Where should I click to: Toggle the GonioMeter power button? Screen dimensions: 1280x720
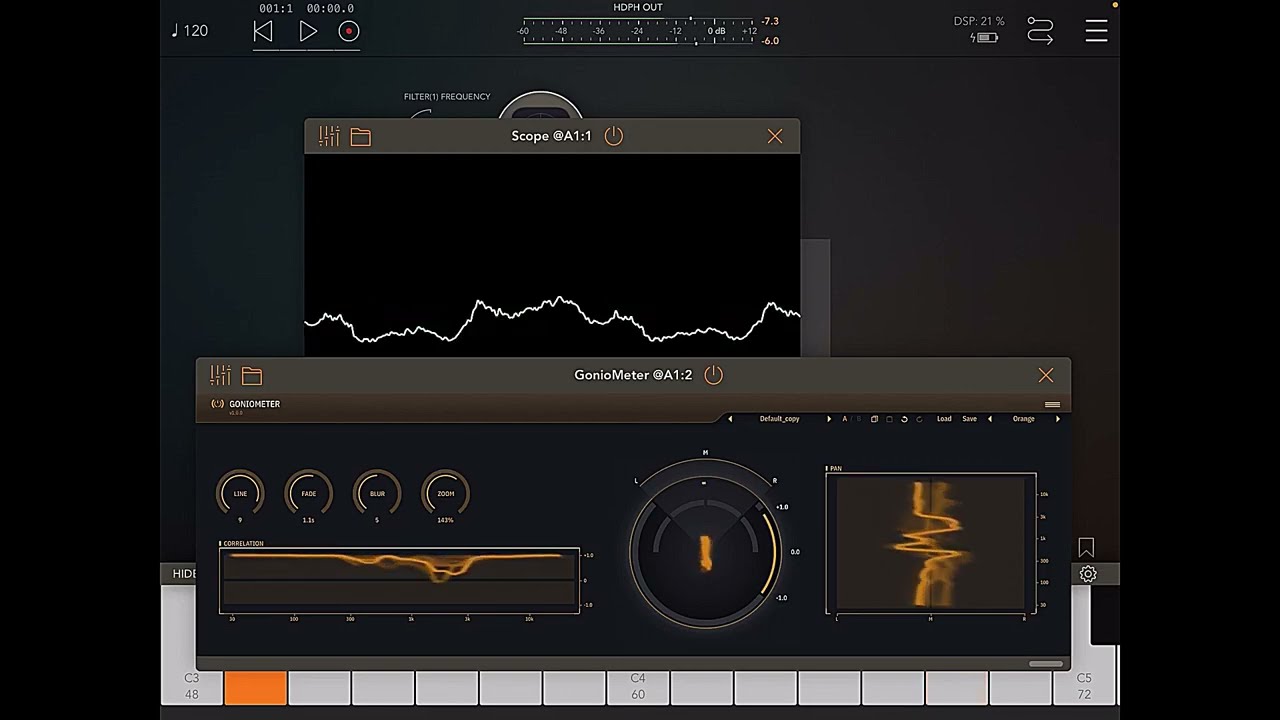point(714,375)
